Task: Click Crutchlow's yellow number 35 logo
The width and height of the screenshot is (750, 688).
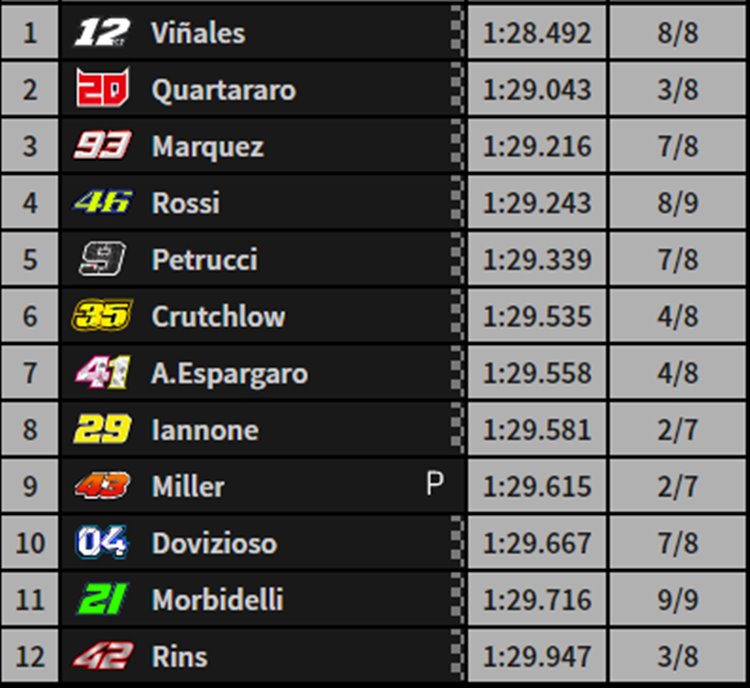Action: pos(102,315)
